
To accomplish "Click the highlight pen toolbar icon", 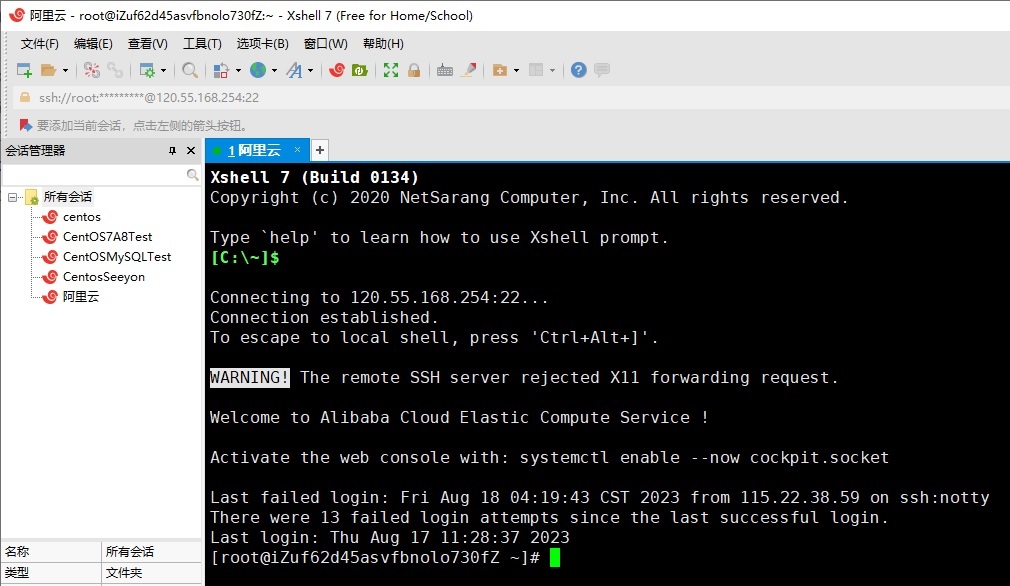I will [x=469, y=70].
